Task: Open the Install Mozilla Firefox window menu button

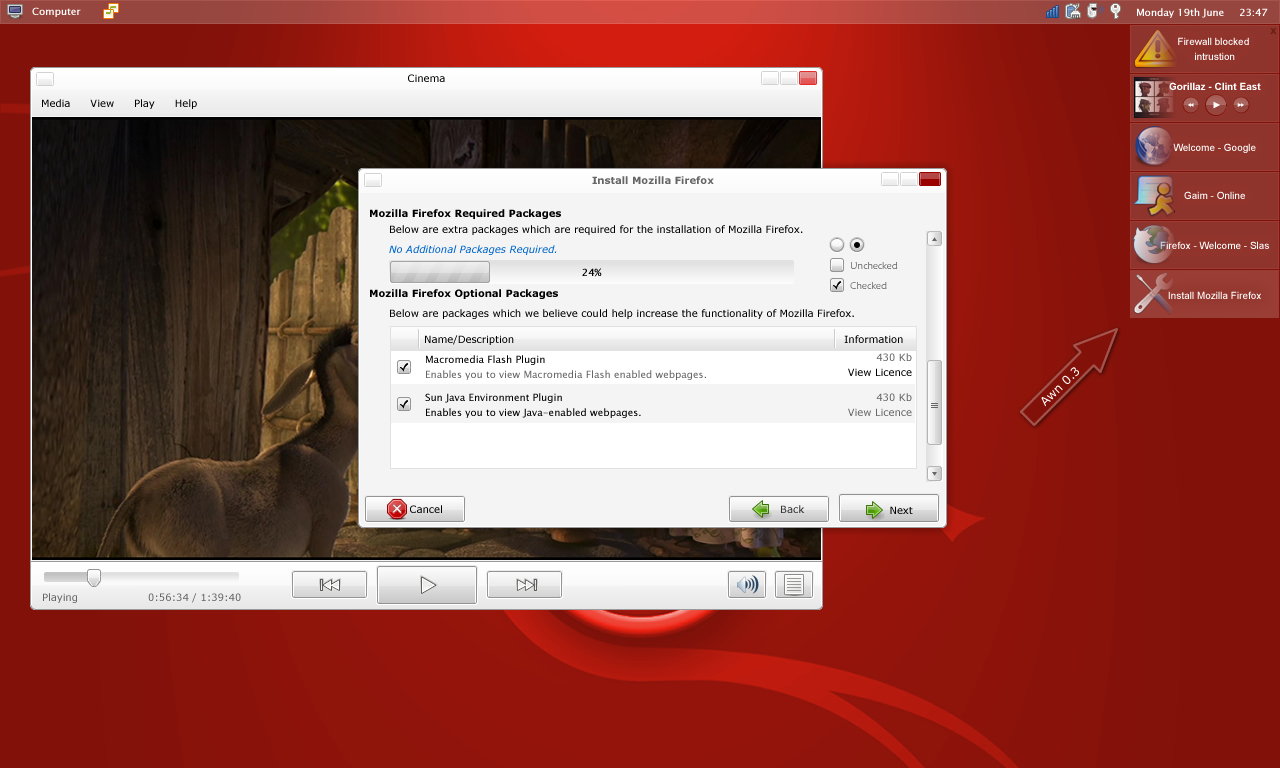Action: (373, 180)
